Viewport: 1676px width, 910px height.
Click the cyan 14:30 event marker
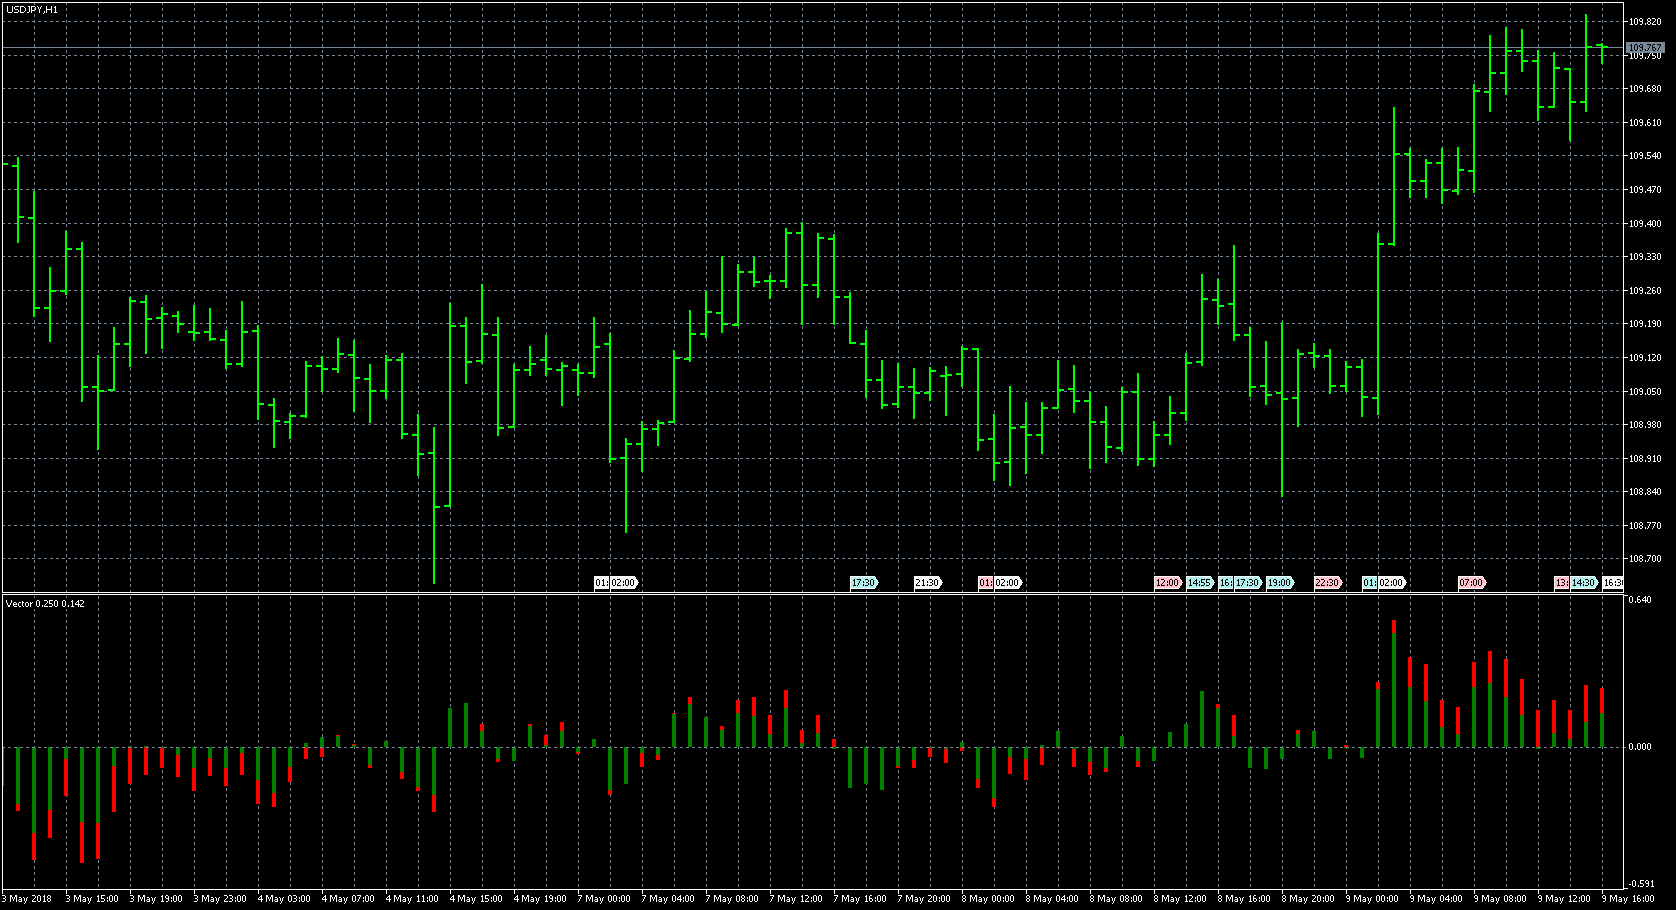click(1583, 583)
